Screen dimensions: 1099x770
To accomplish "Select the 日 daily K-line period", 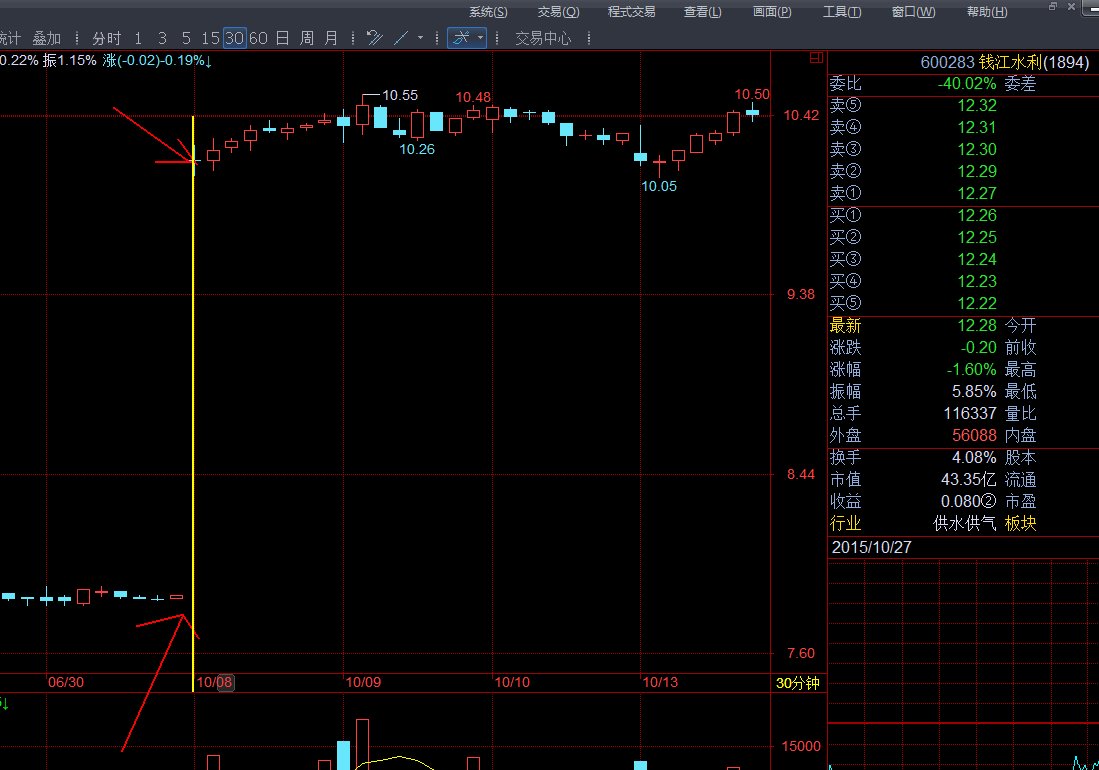I will [283, 38].
